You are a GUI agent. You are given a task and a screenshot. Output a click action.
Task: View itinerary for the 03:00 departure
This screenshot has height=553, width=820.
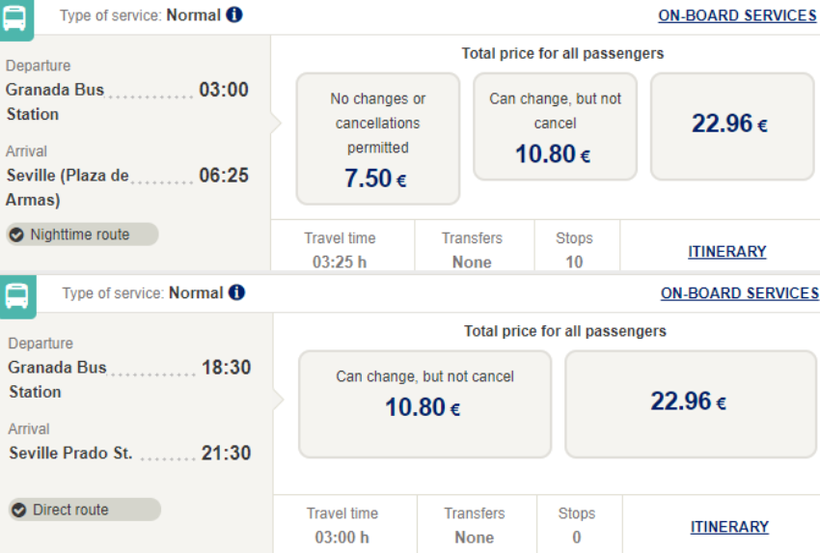pyautogui.click(x=727, y=251)
